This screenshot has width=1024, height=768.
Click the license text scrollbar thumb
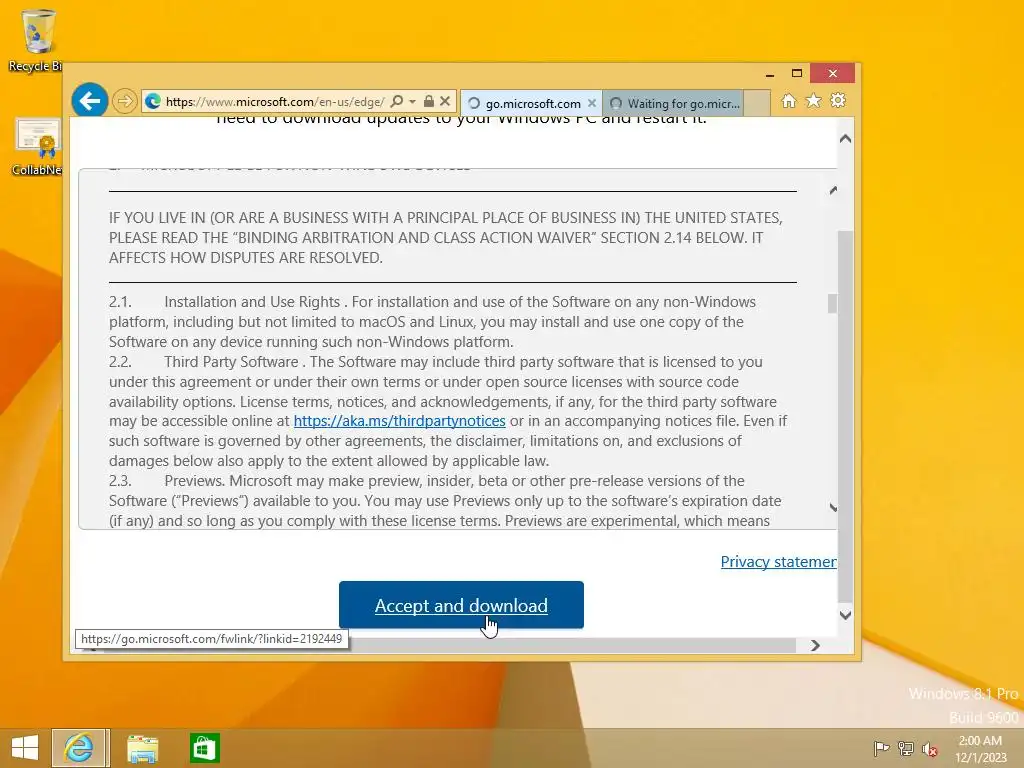point(832,304)
